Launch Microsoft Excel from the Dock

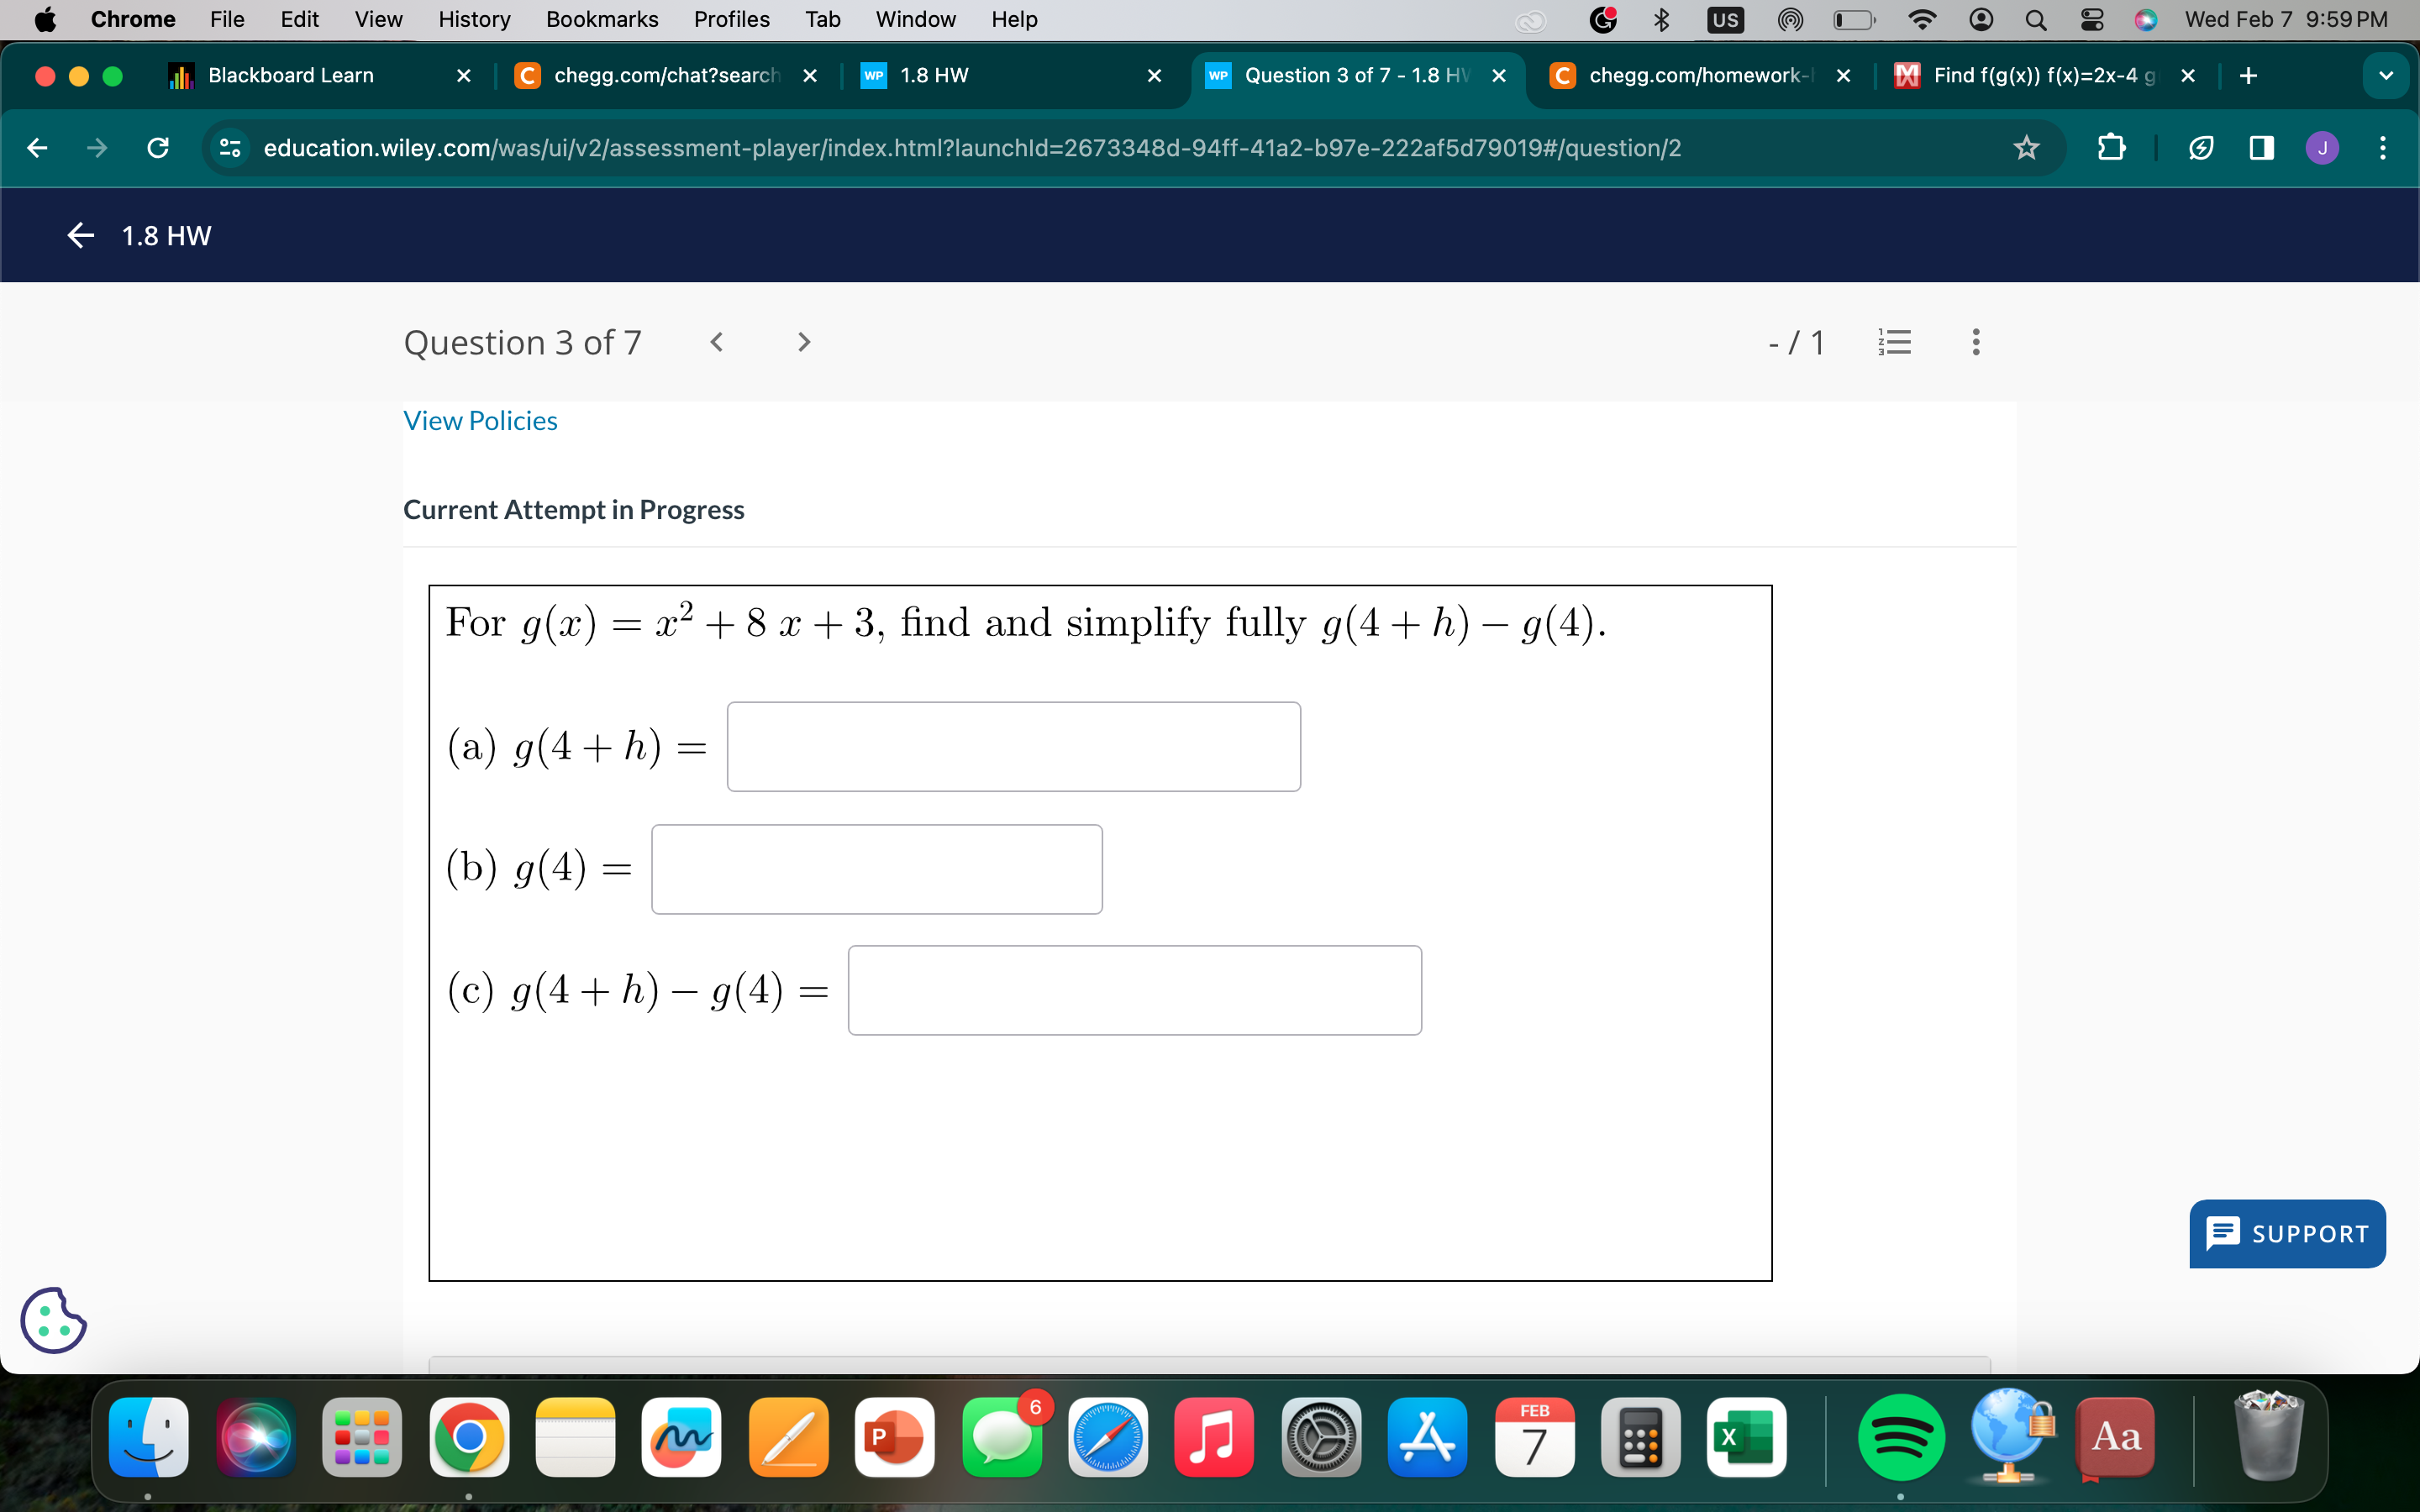(x=1746, y=1437)
